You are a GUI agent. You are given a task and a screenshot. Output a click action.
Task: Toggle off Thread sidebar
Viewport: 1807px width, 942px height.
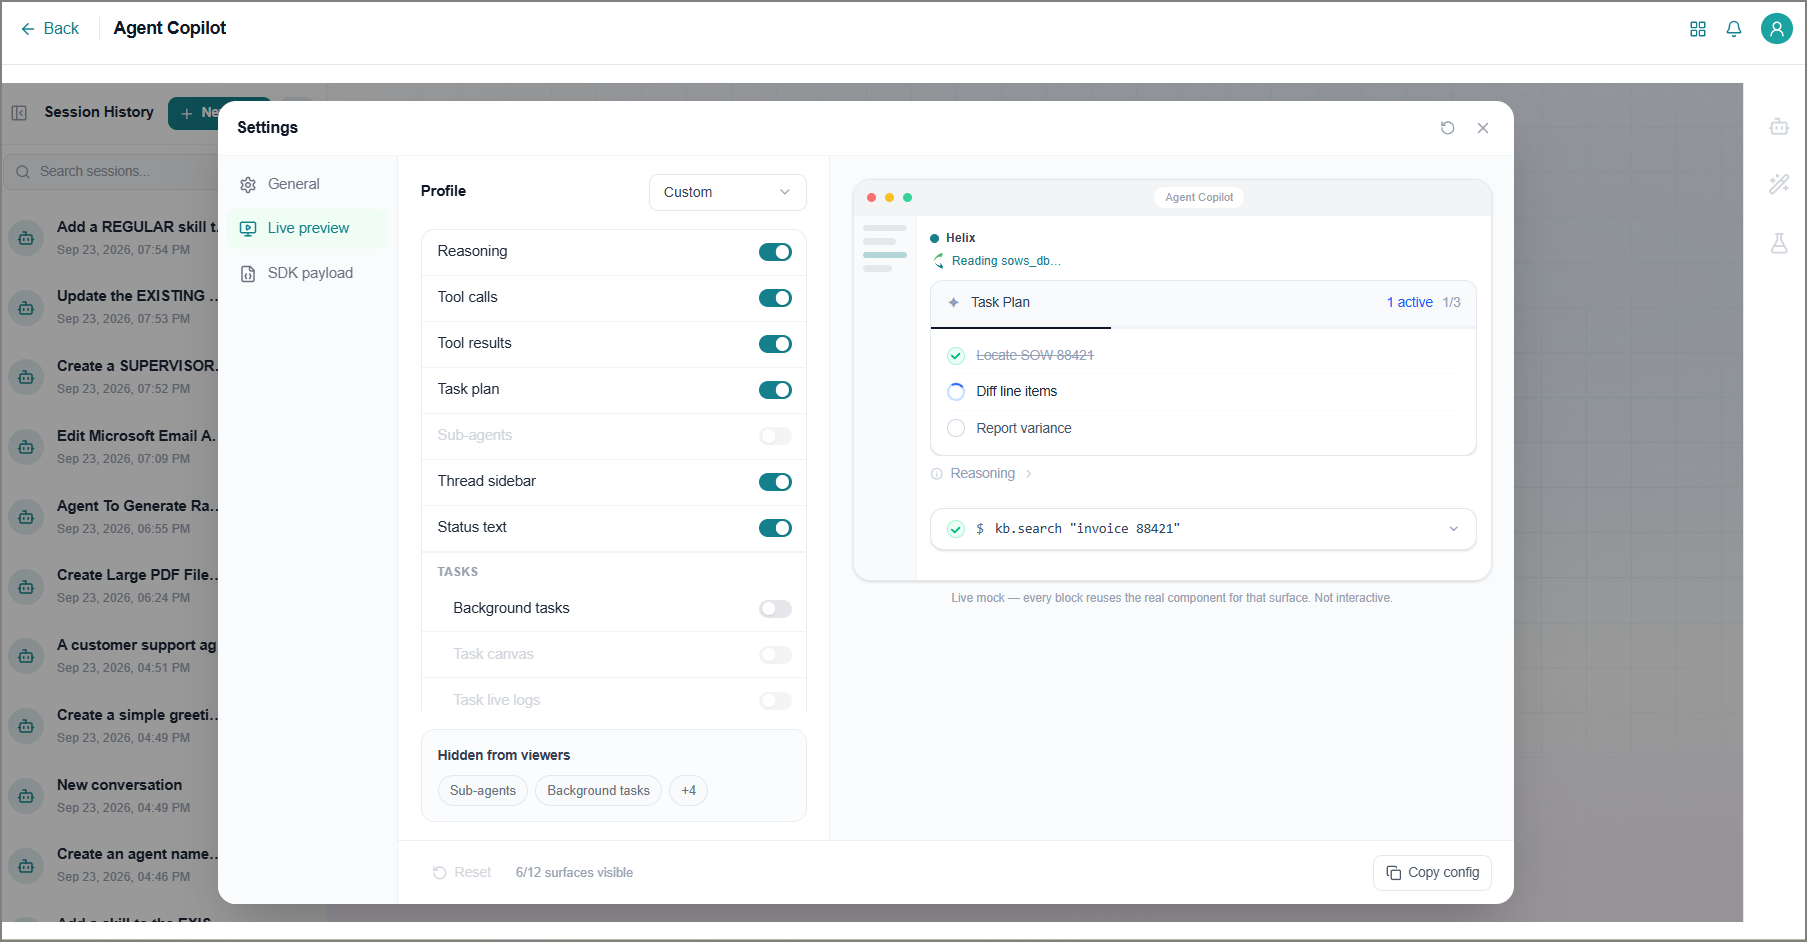[x=775, y=482]
